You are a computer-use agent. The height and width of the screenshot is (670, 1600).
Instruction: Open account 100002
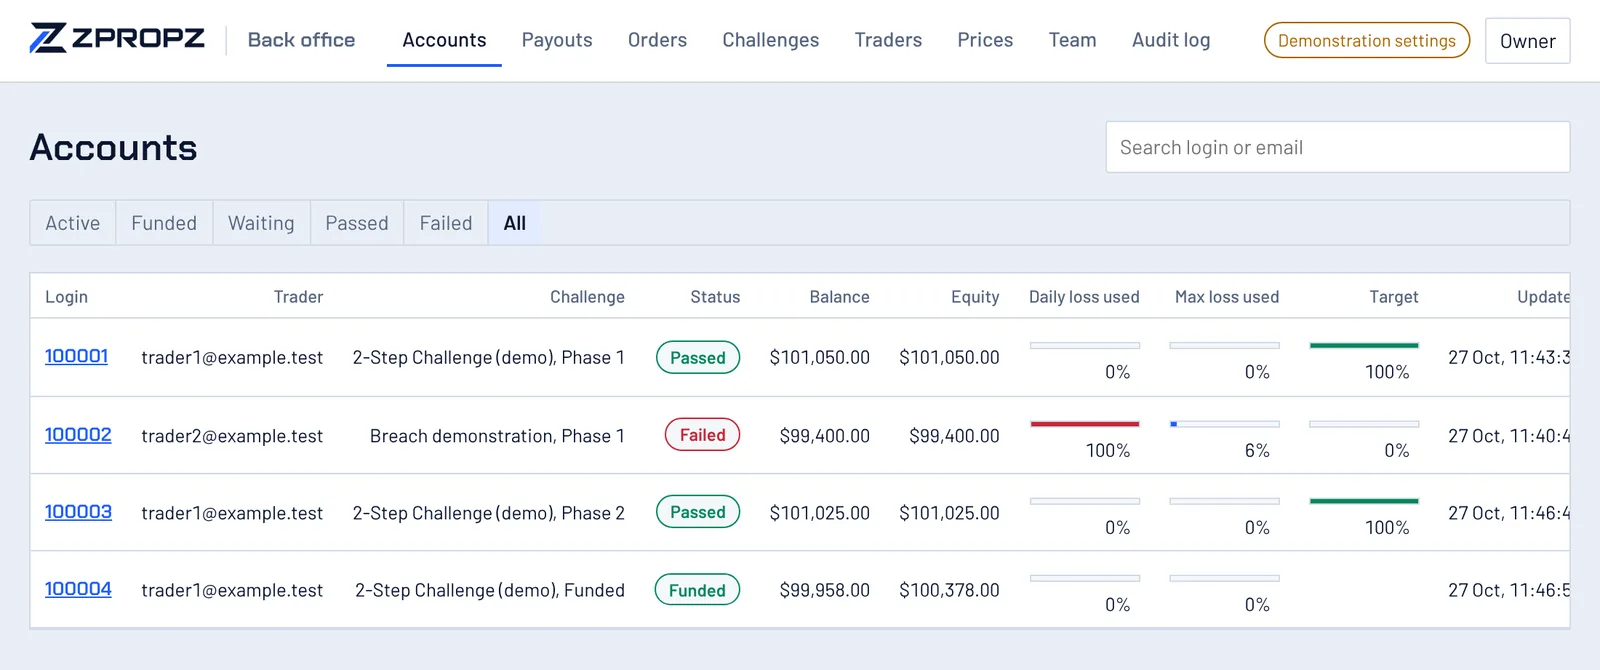point(78,435)
